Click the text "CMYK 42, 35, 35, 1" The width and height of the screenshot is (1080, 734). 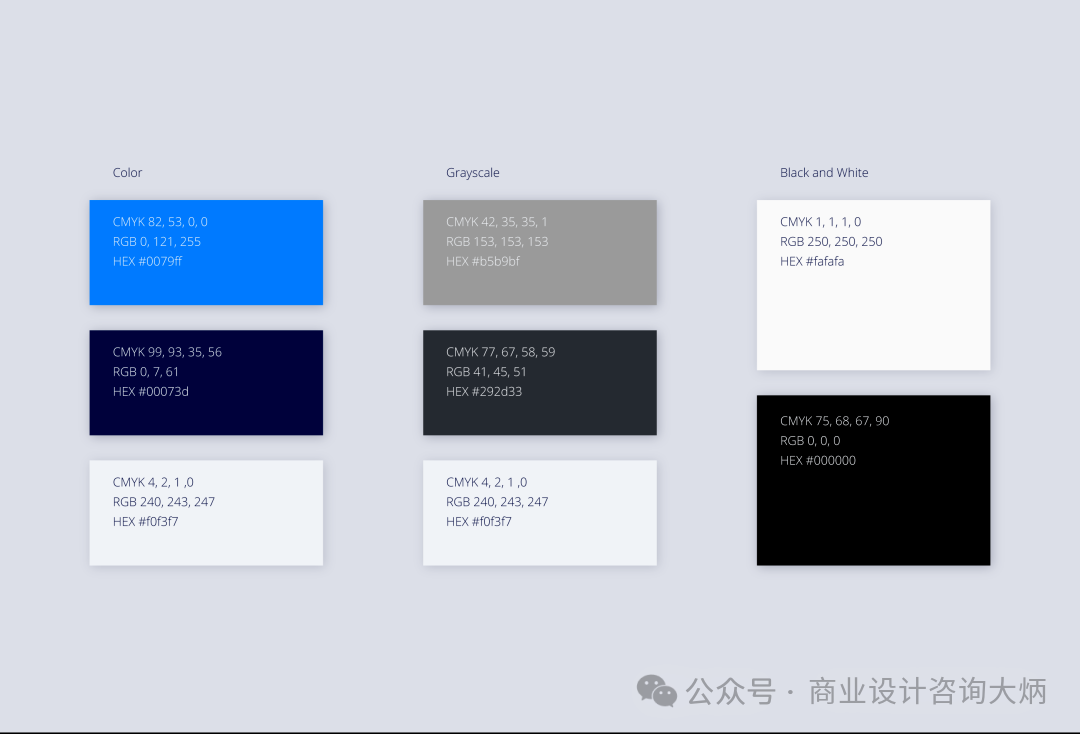point(497,222)
